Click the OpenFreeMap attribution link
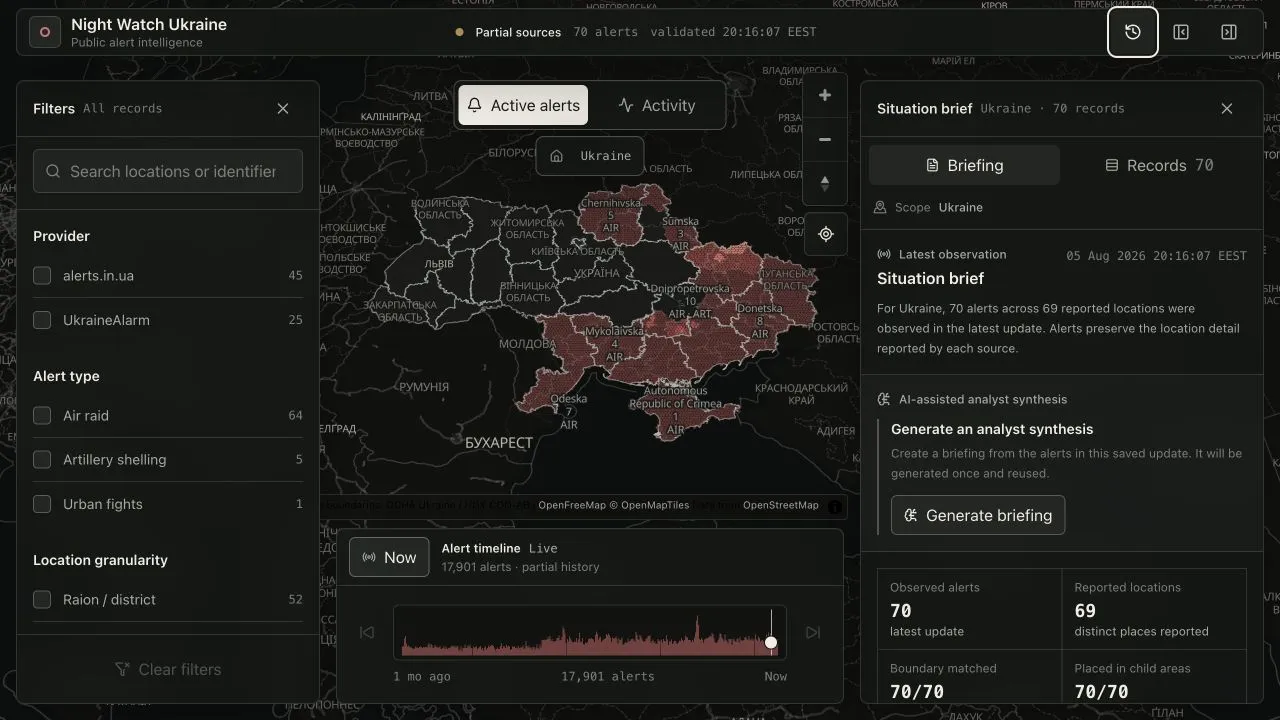 pyautogui.click(x=572, y=505)
